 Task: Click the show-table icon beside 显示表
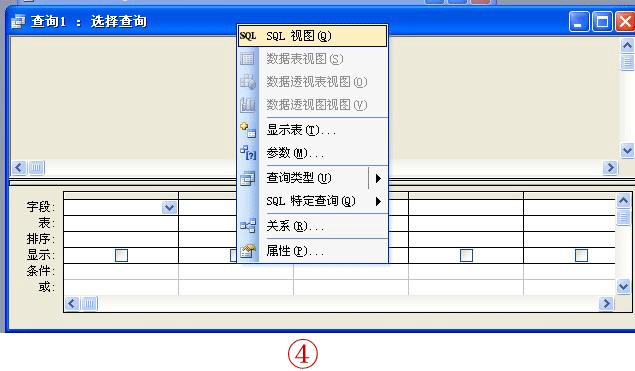click(x=248, y=130)
